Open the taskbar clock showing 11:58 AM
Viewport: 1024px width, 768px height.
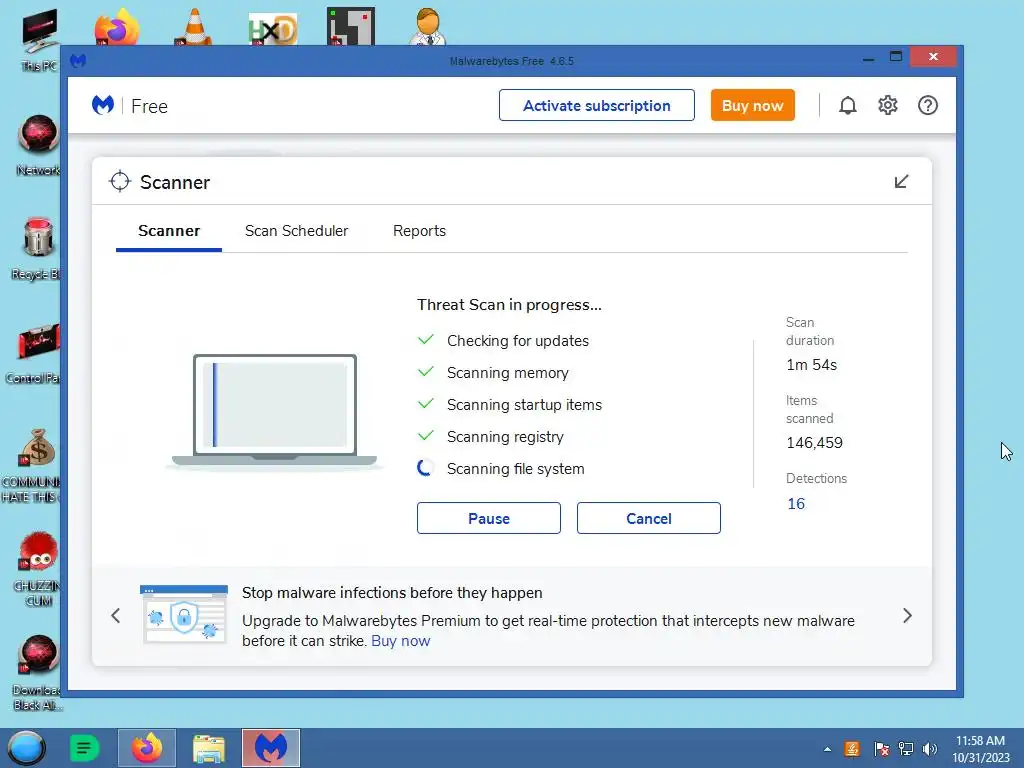980,749
